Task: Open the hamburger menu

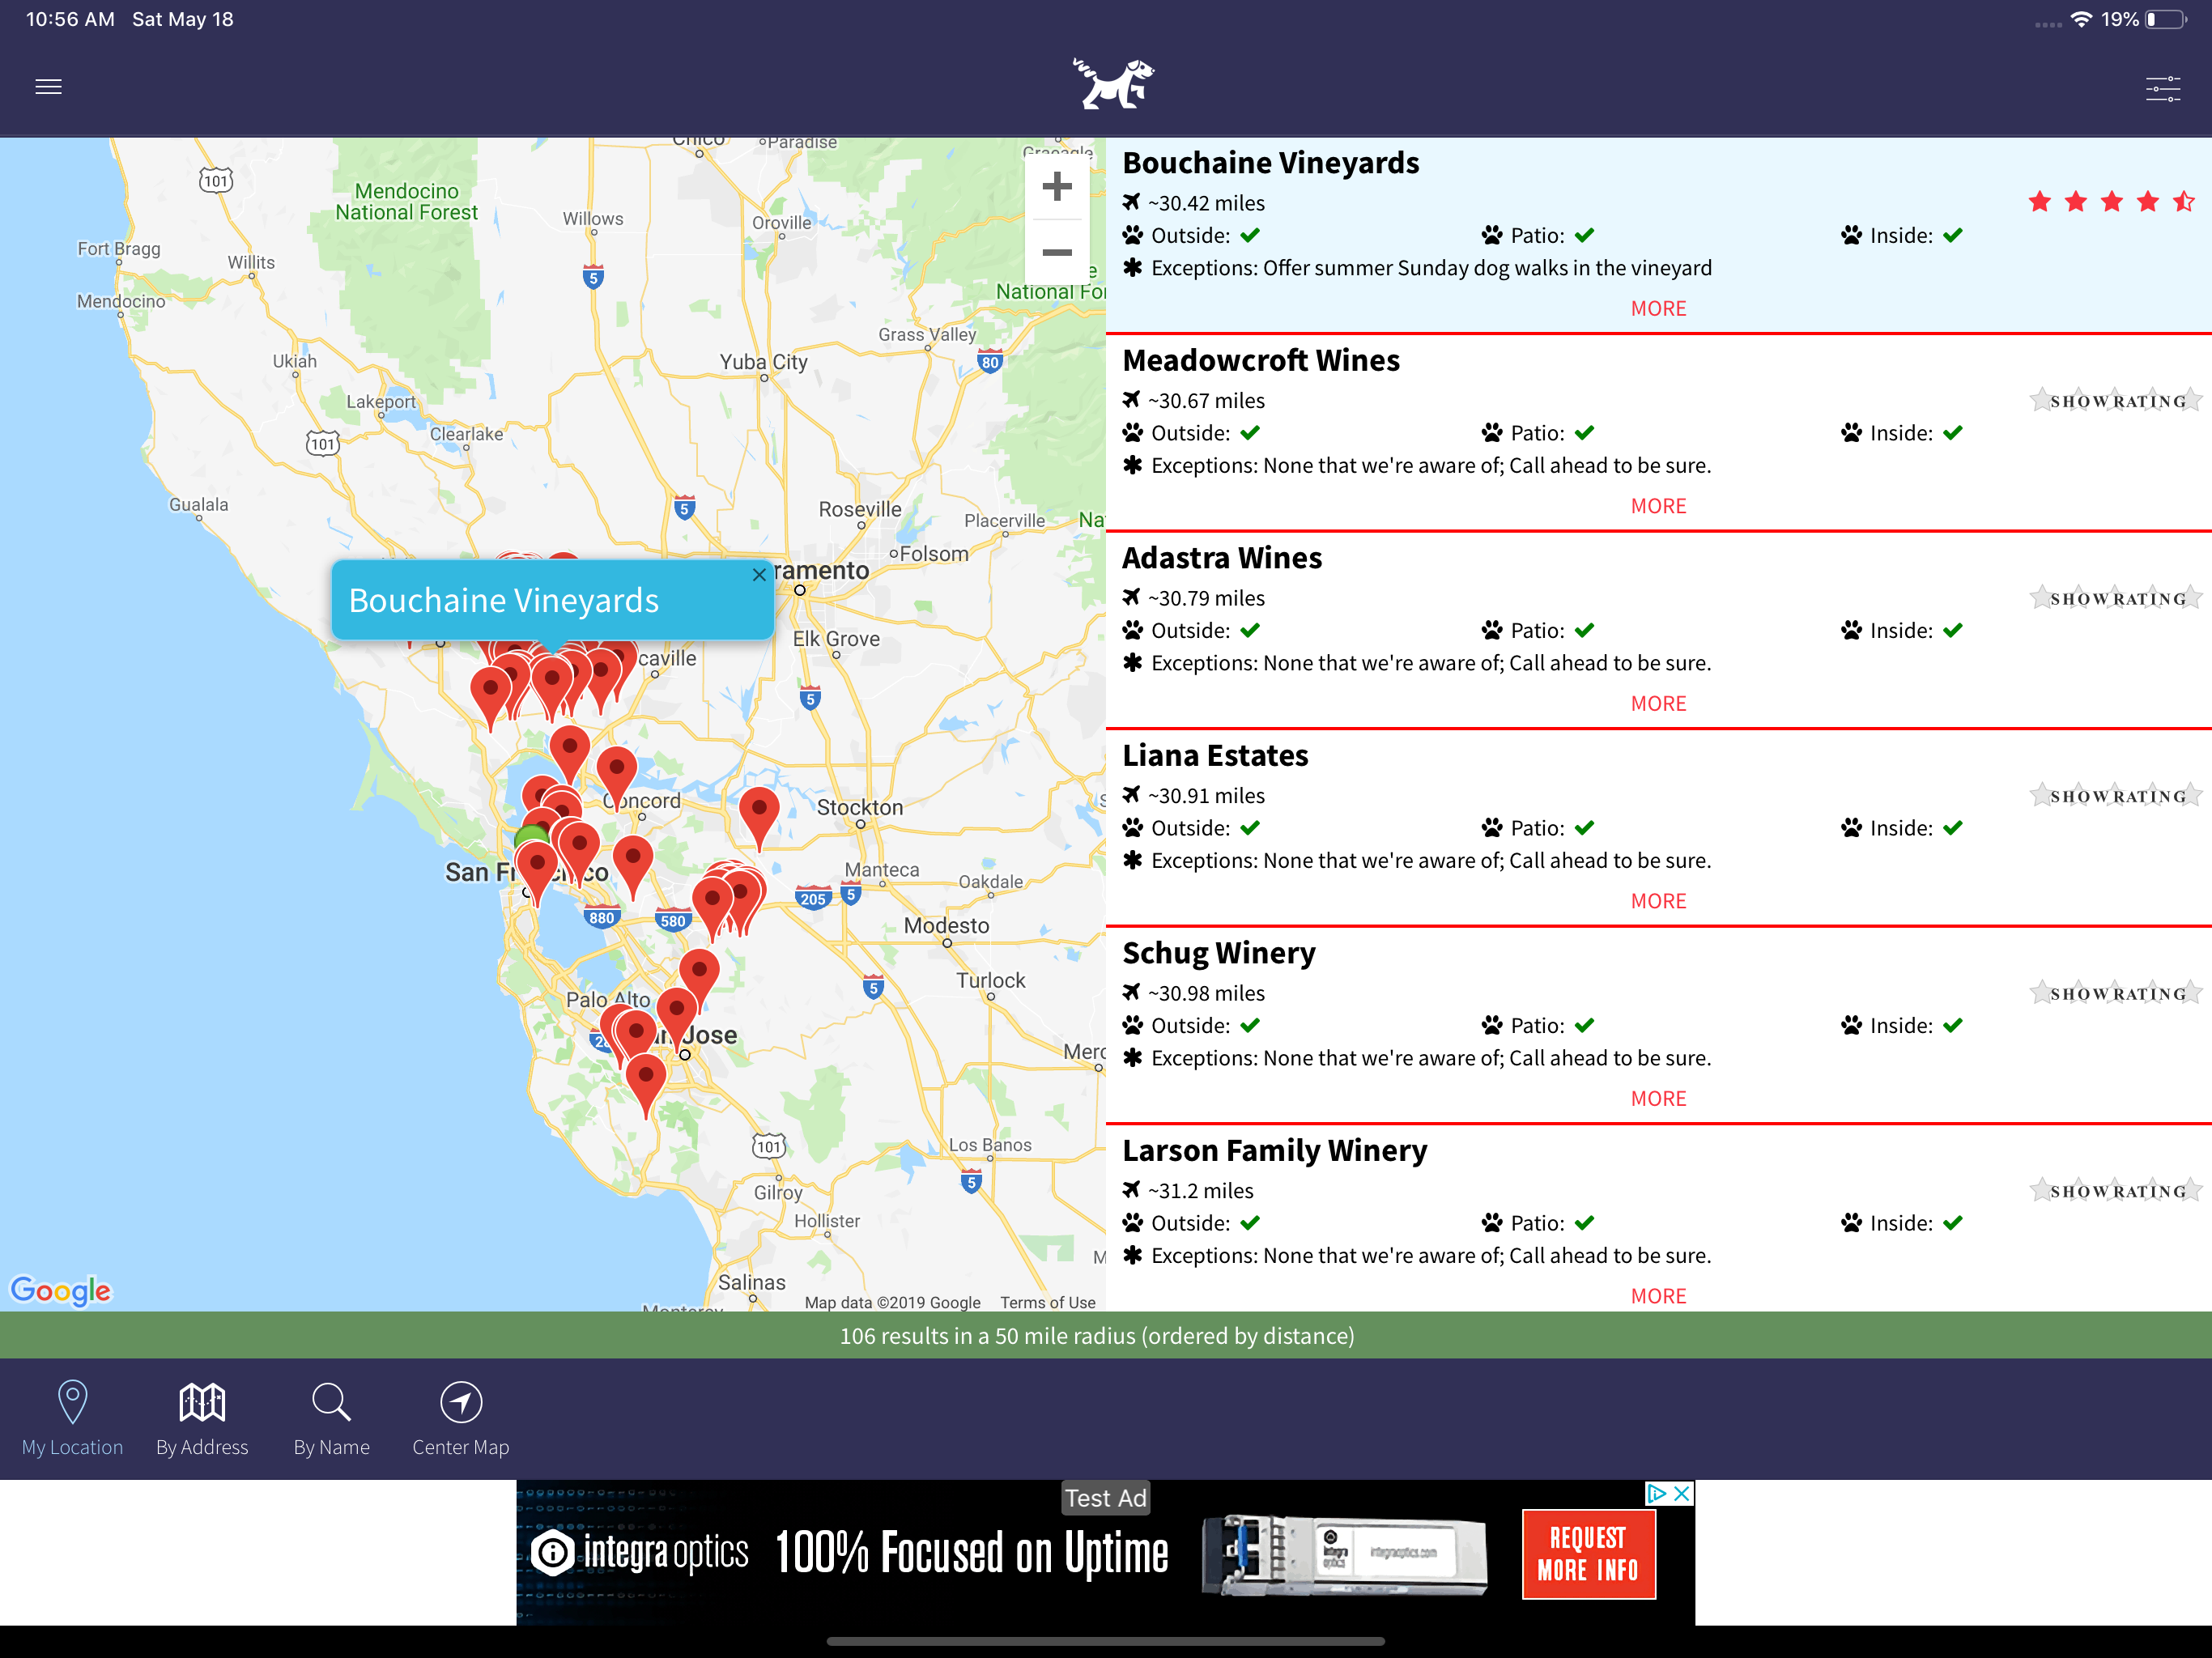Action: pyautogui.click(x=48, y=87)
